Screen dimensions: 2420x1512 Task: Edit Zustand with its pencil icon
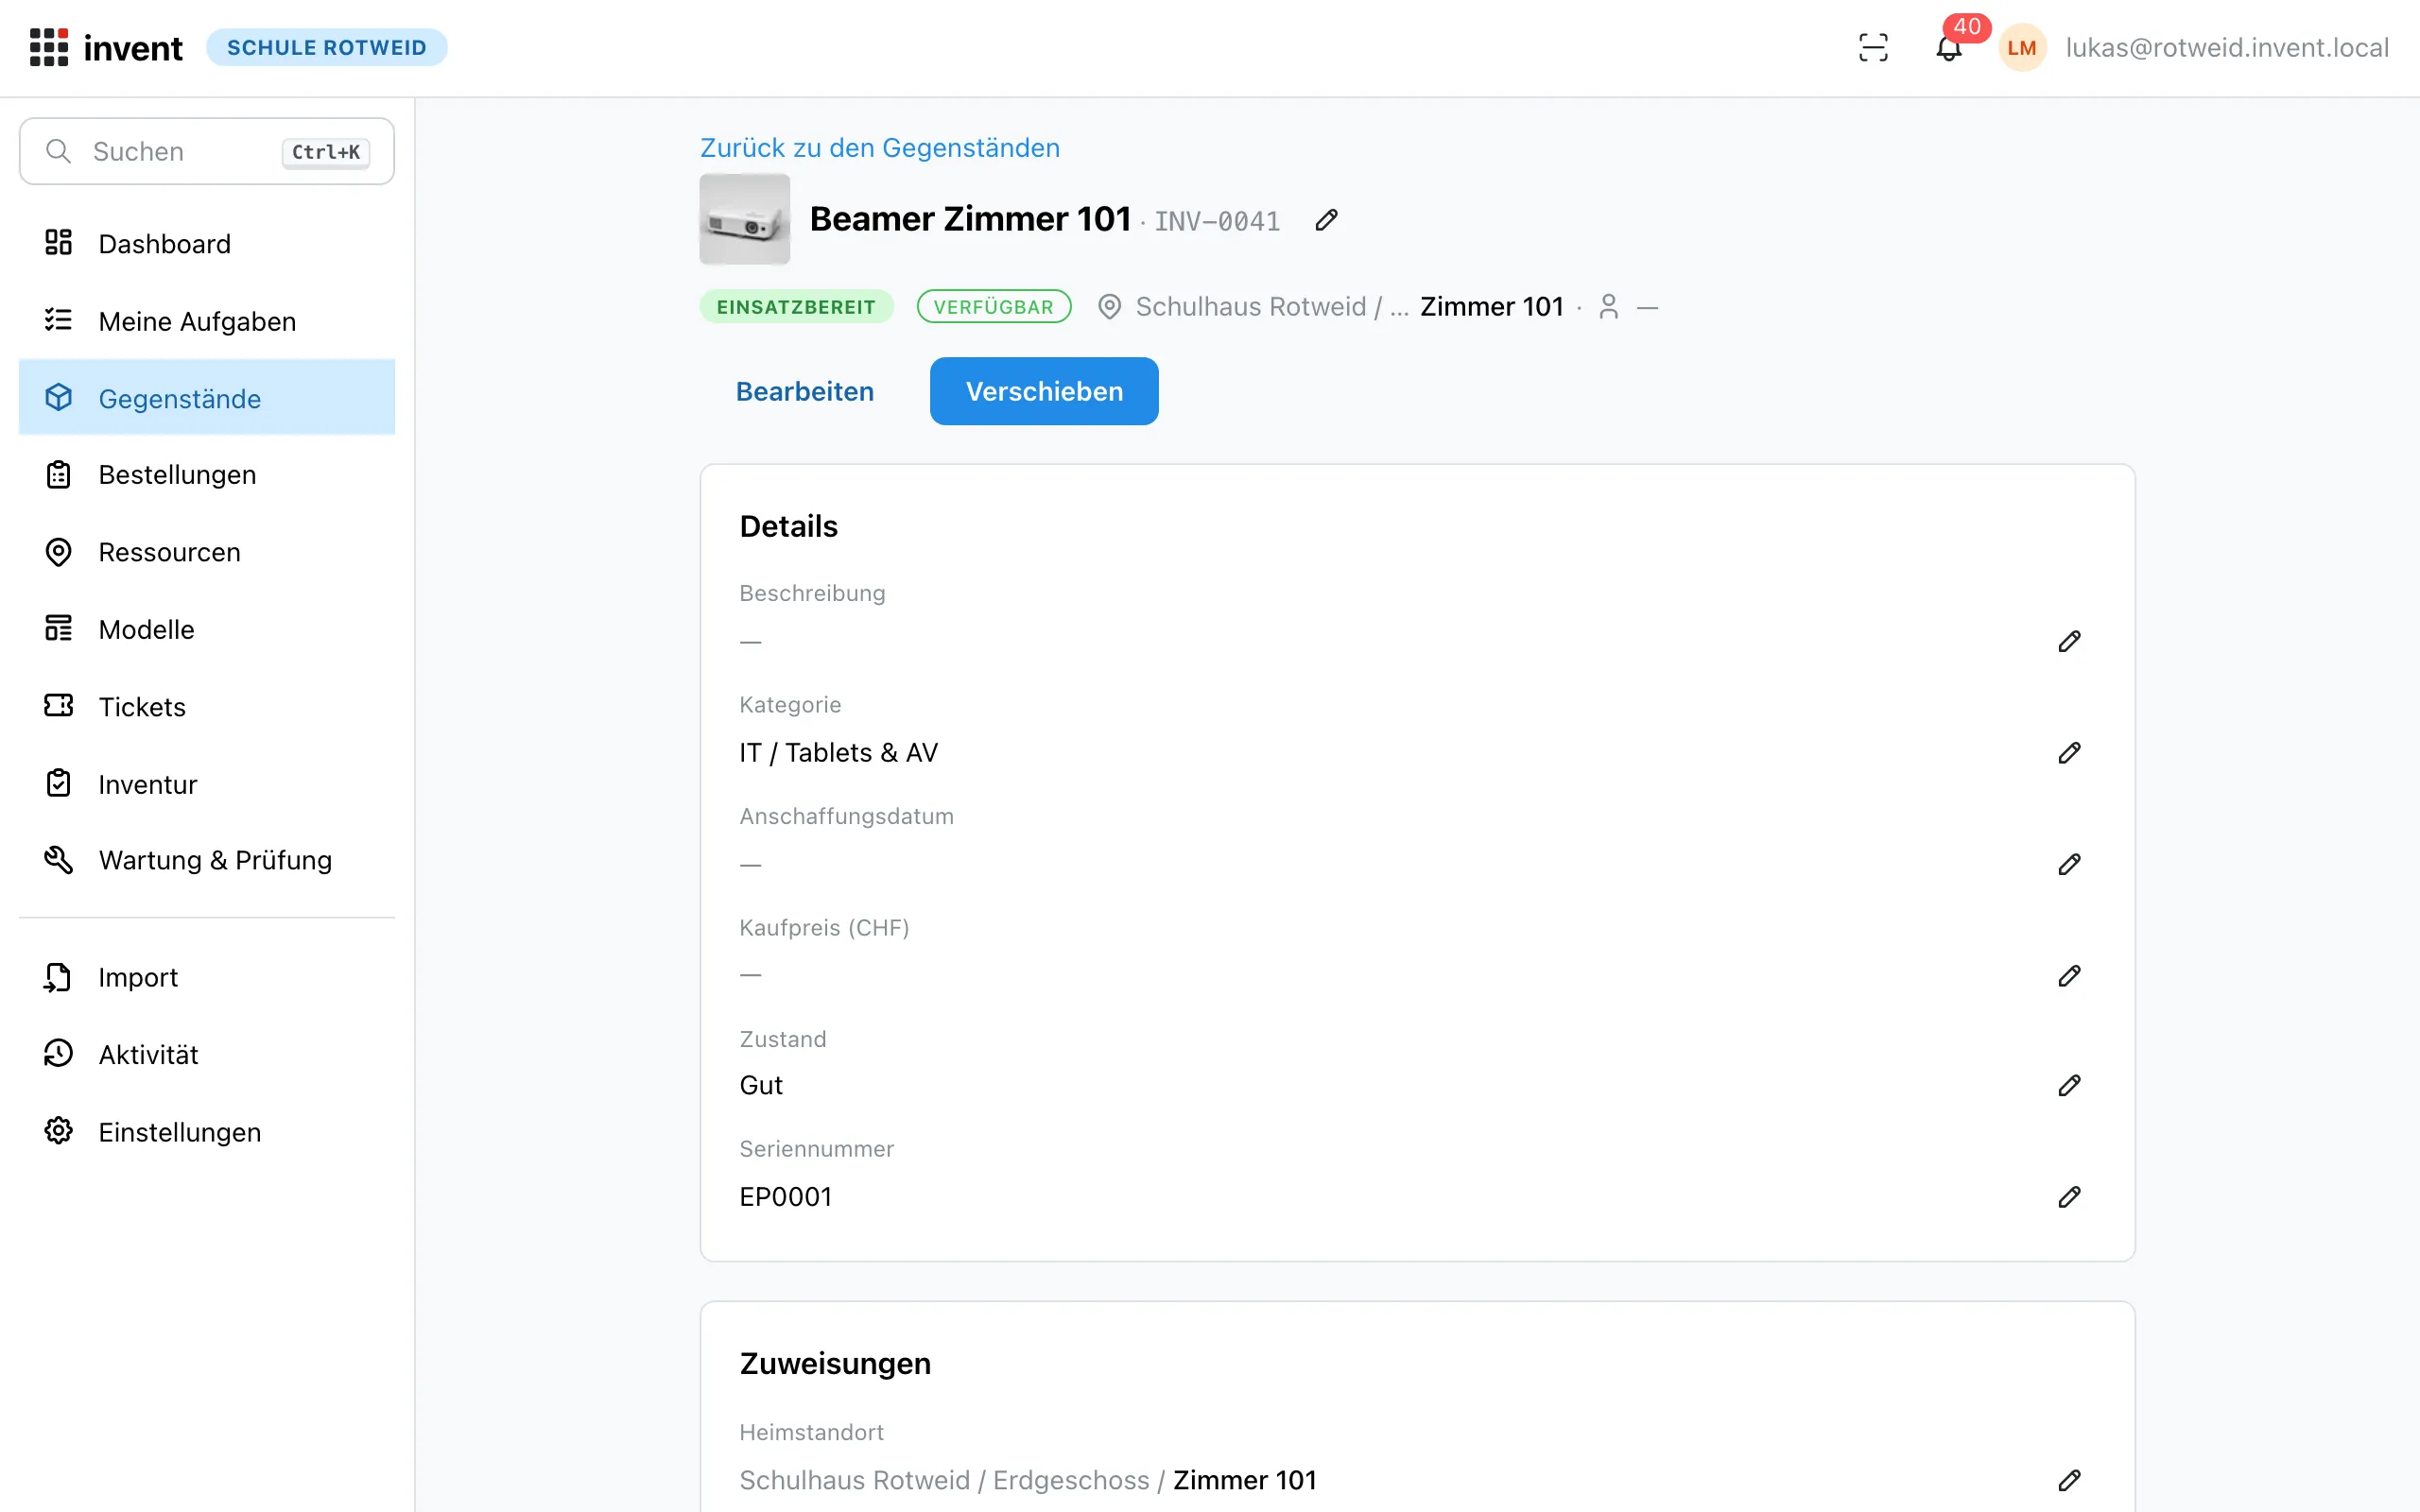[2069, 1085]
